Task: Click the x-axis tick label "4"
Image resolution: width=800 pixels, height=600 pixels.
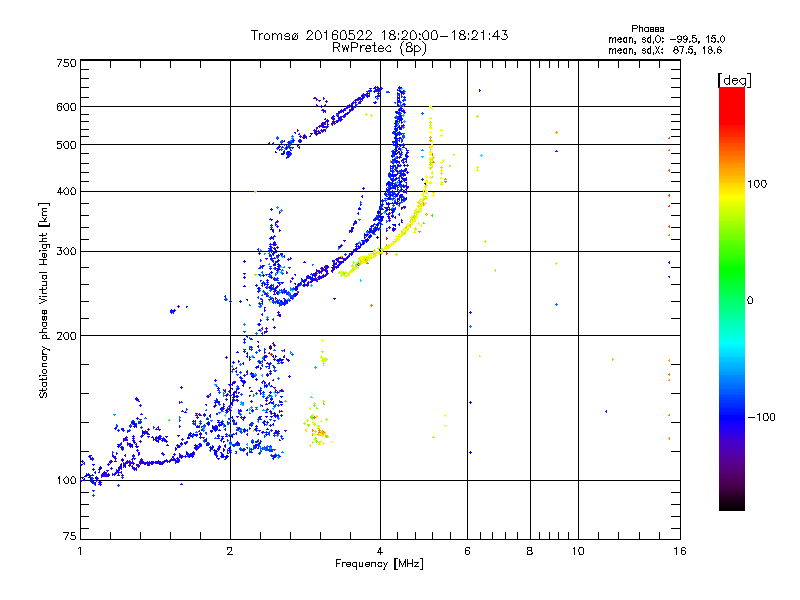Action: pyautogui.click(x=380, y=551)
